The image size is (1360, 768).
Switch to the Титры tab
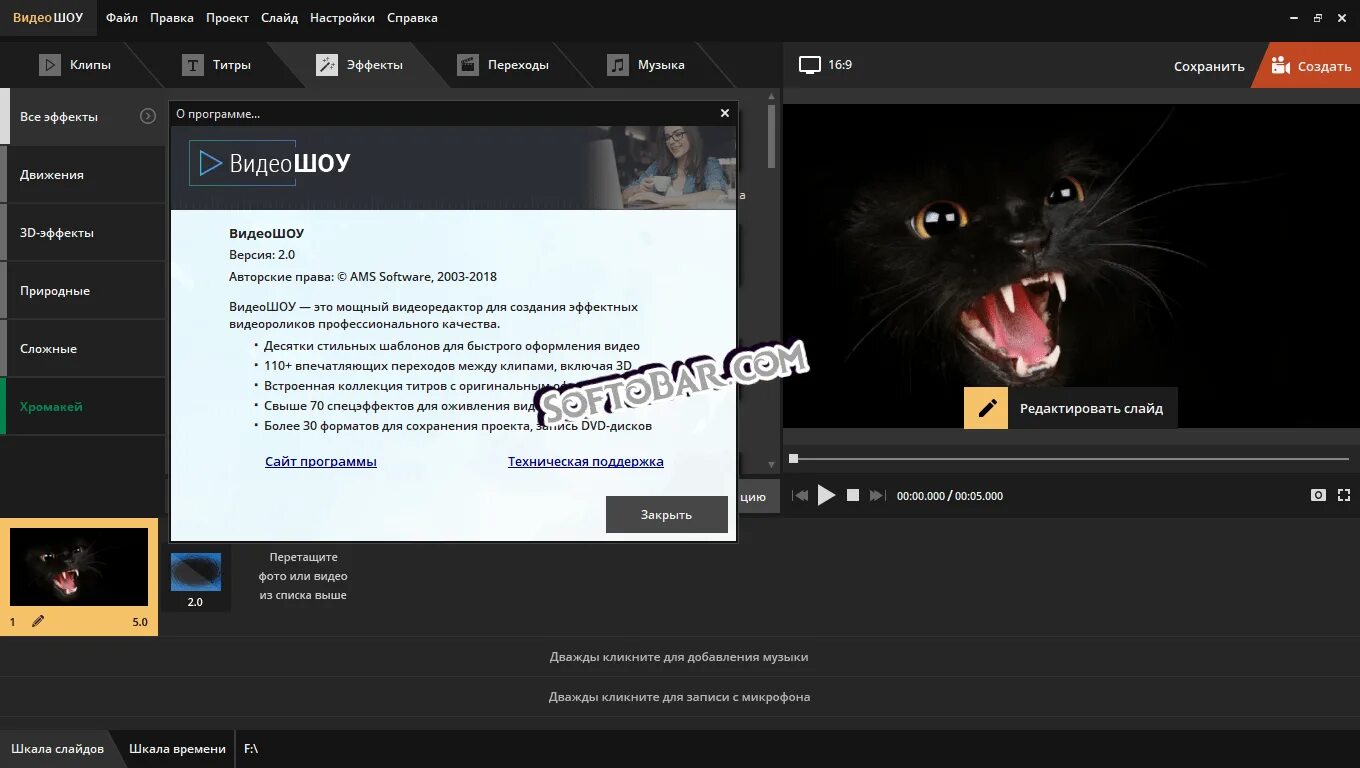[217, 65]
